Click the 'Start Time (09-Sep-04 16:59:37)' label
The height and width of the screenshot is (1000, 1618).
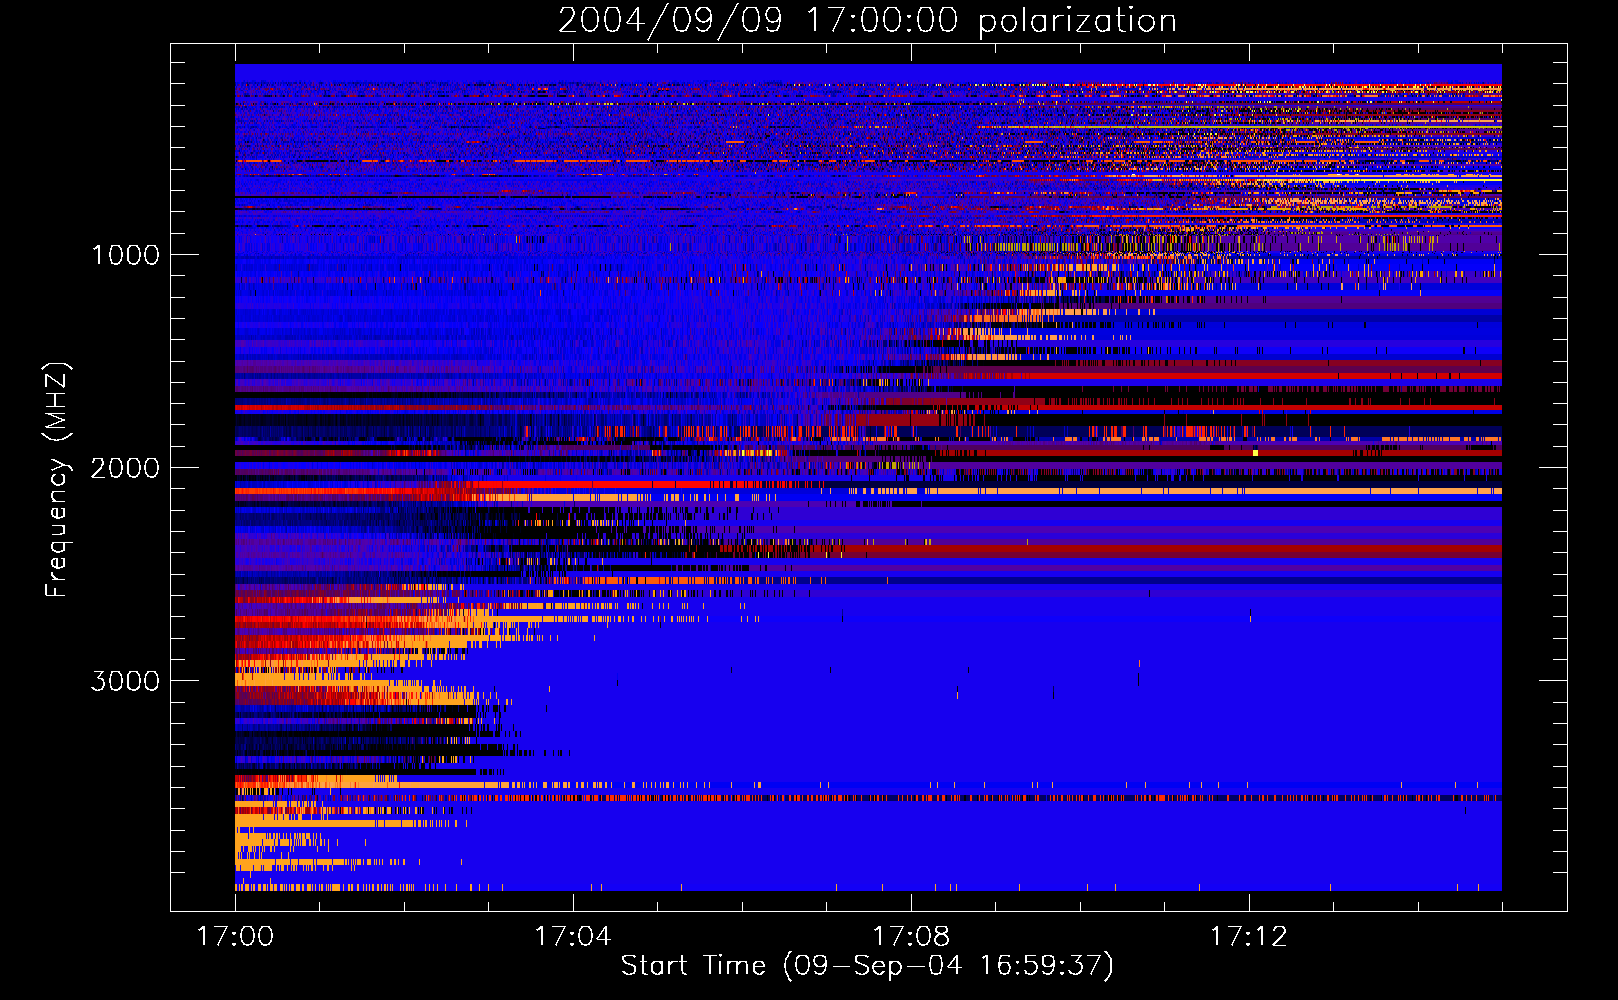tap(867, 966)
